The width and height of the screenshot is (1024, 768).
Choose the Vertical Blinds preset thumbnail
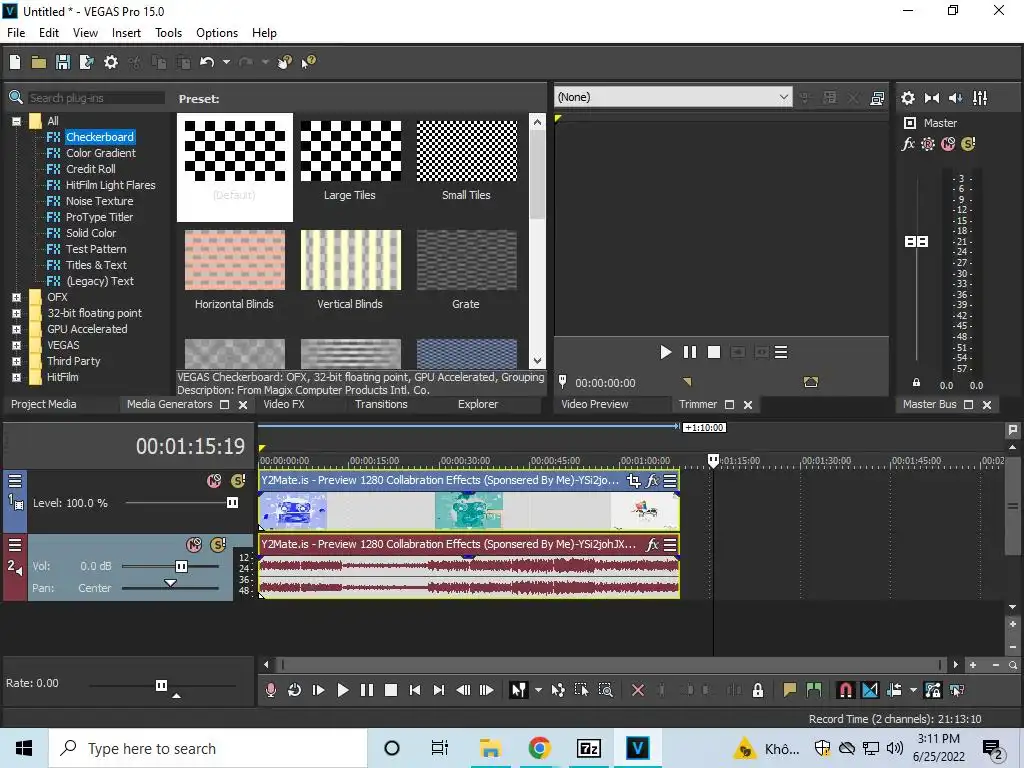coord(351,260)
